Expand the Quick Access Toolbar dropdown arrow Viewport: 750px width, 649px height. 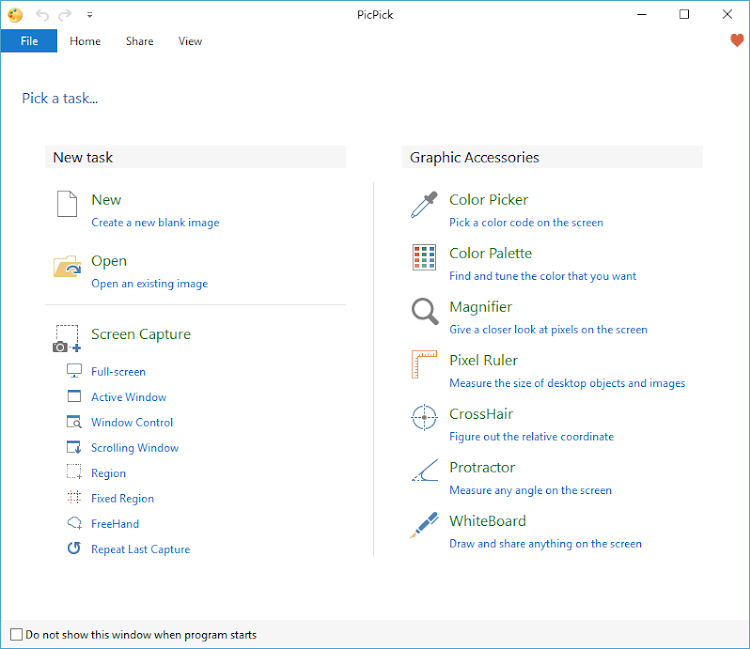click(89, 15)
